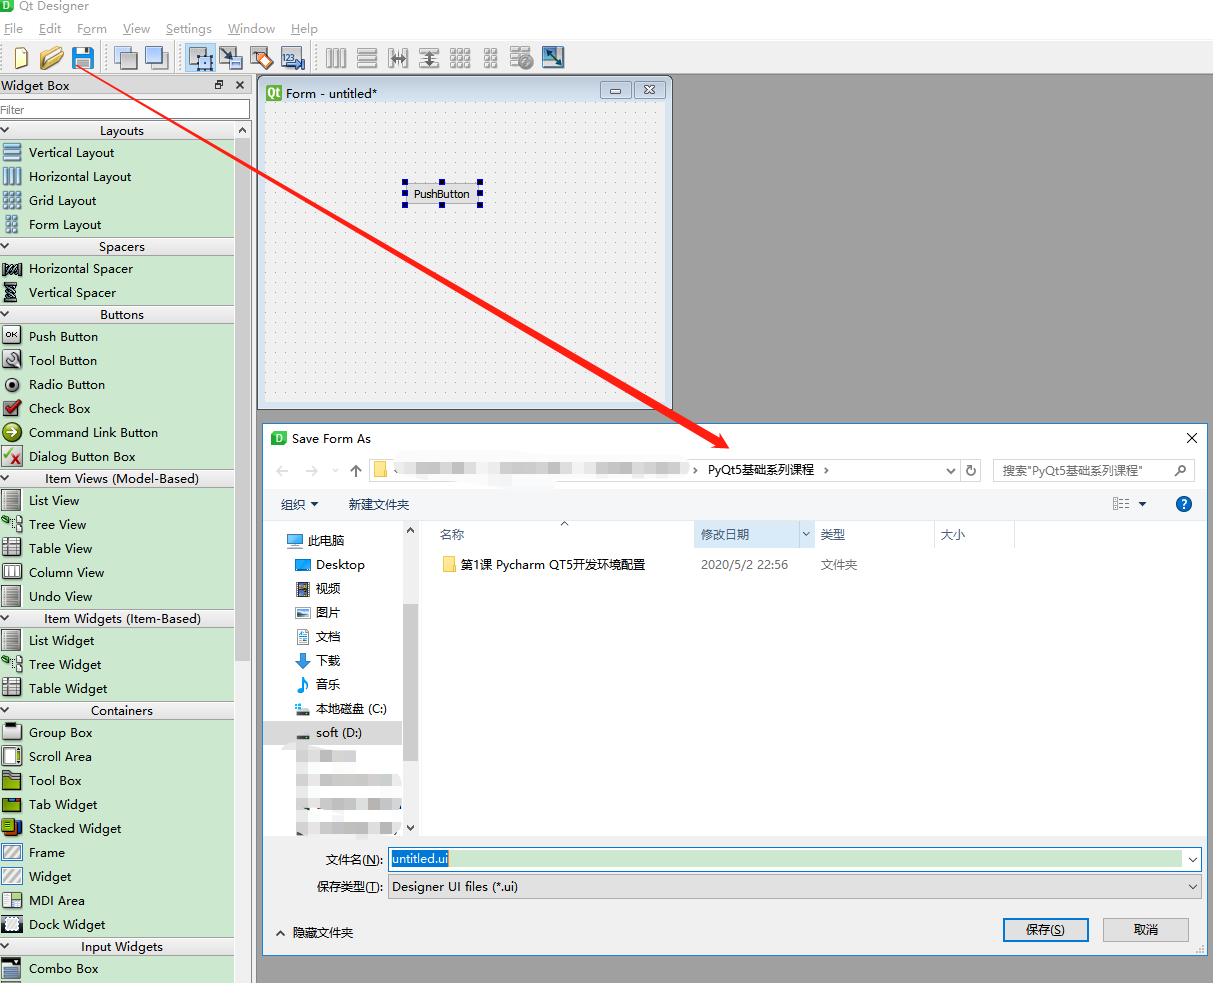Click the Save toolbar icon

(x=83, y=58)
